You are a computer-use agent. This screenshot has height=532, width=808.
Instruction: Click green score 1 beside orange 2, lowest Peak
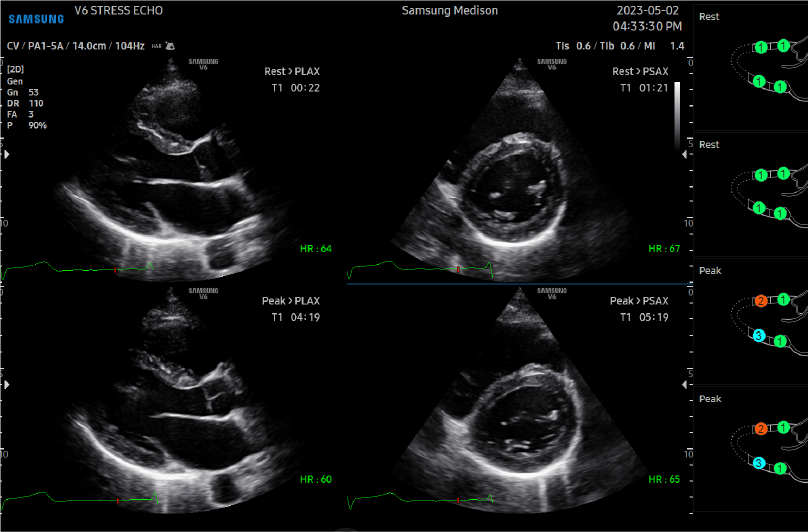pos(784,427)
